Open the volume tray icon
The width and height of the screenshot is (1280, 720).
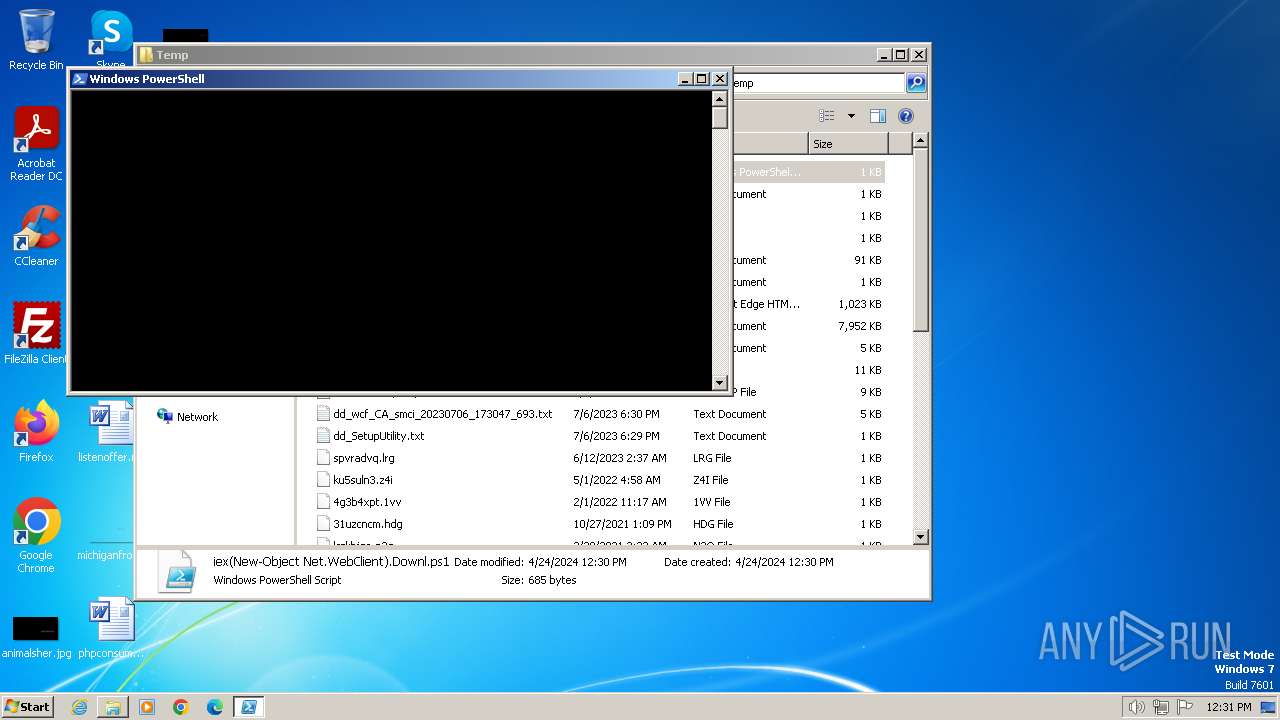(1137, 707)
